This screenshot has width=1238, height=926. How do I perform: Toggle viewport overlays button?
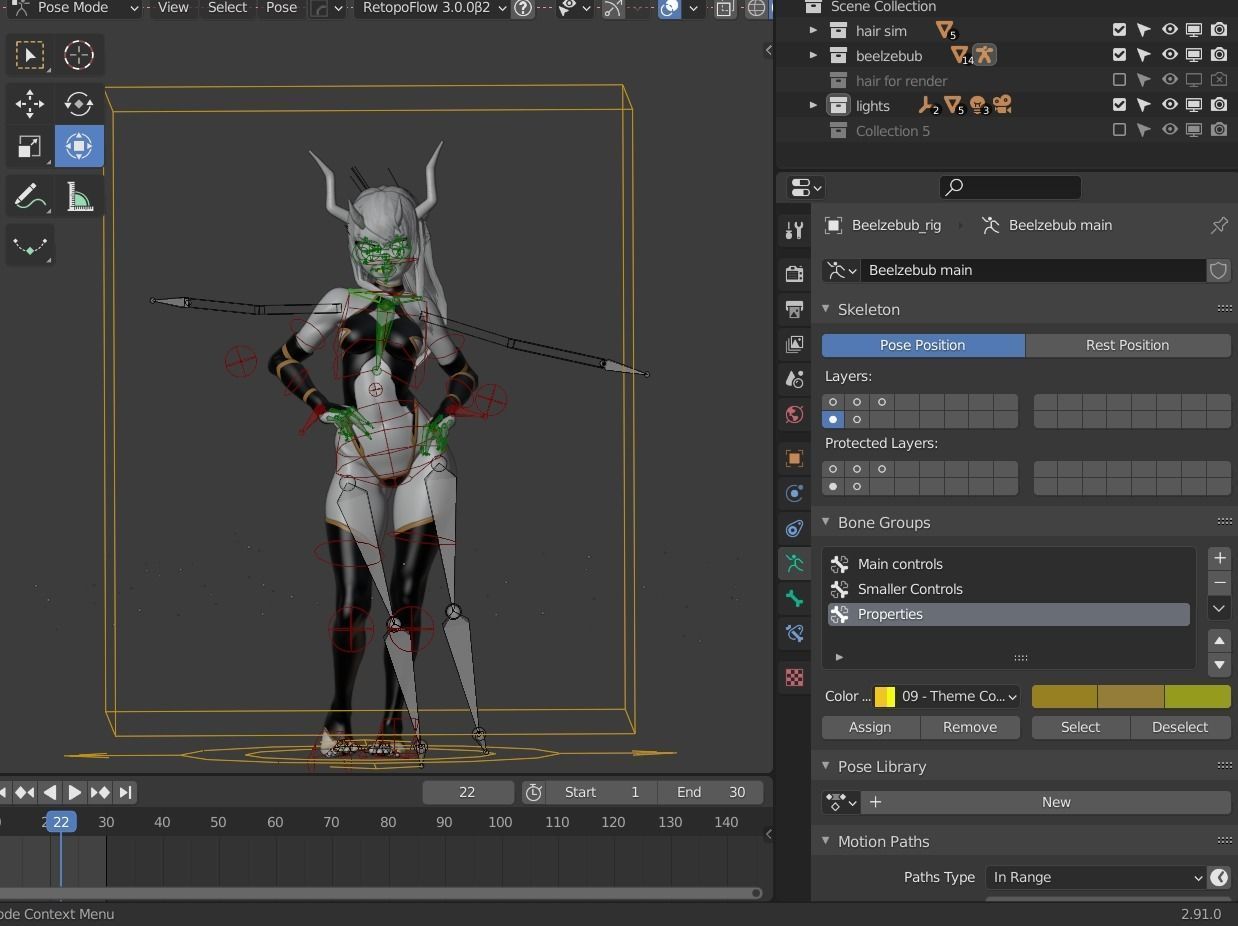tap(670, 8)
